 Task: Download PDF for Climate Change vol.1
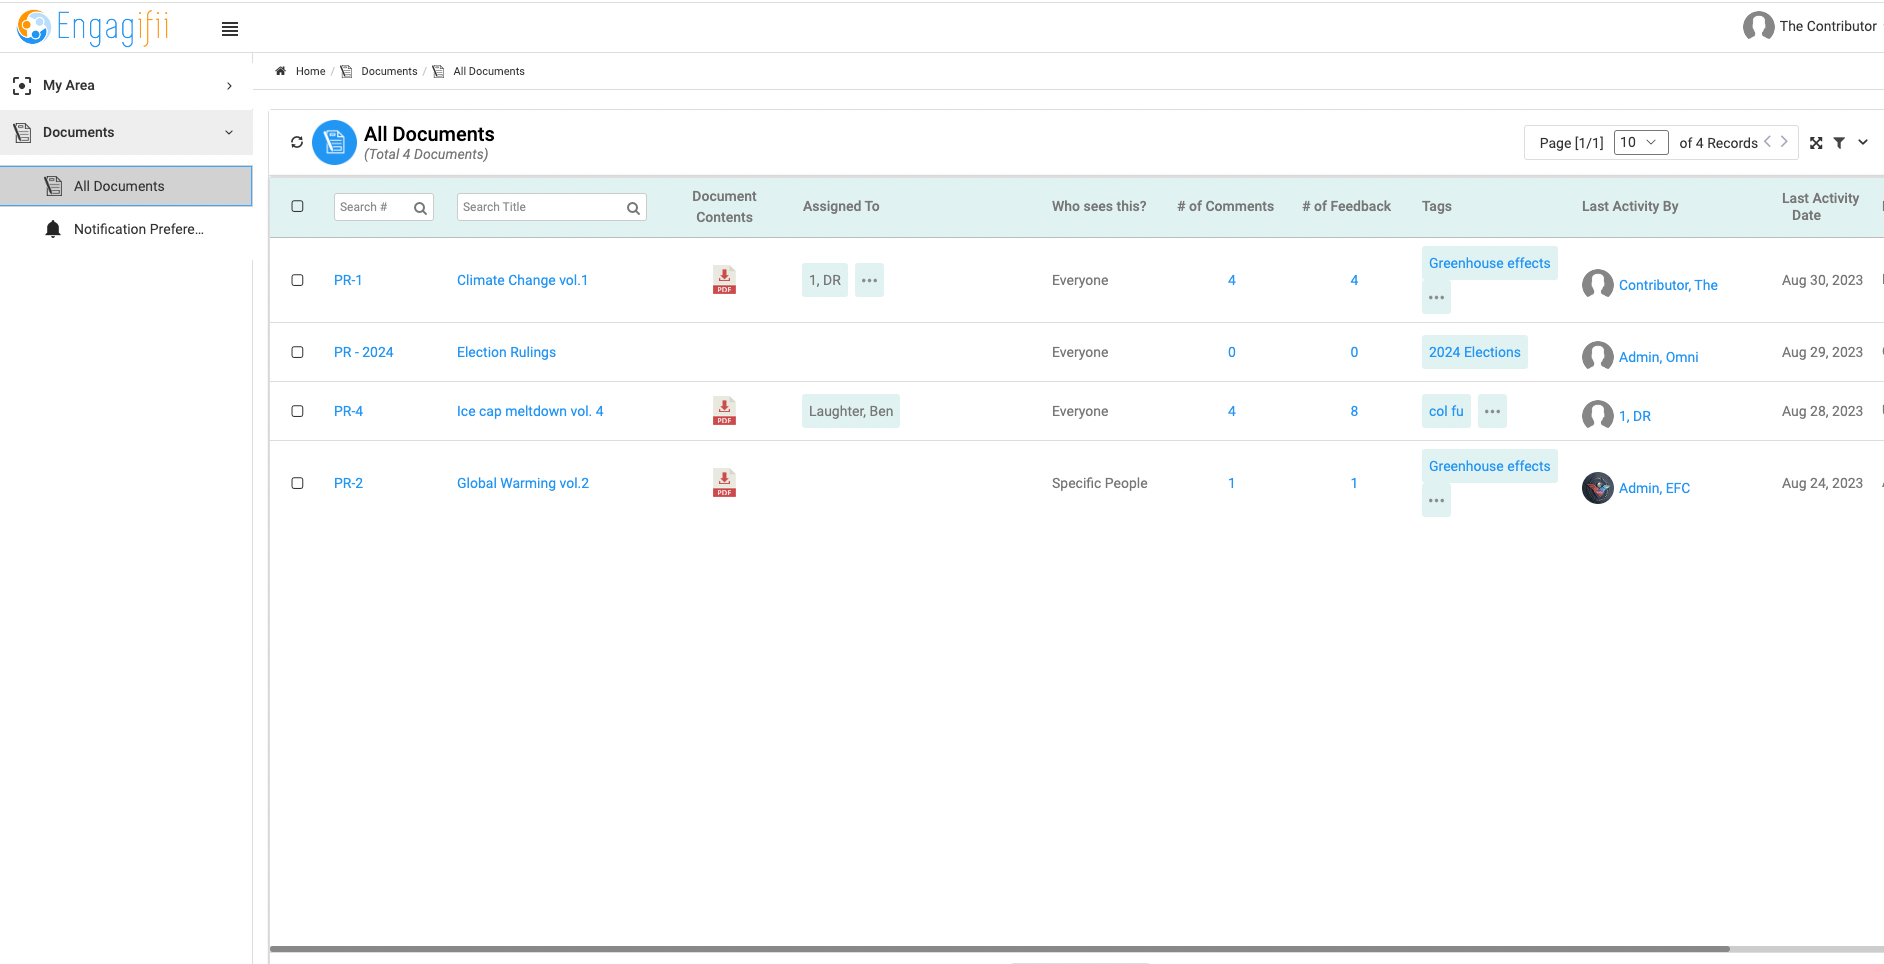pos(724,280)
